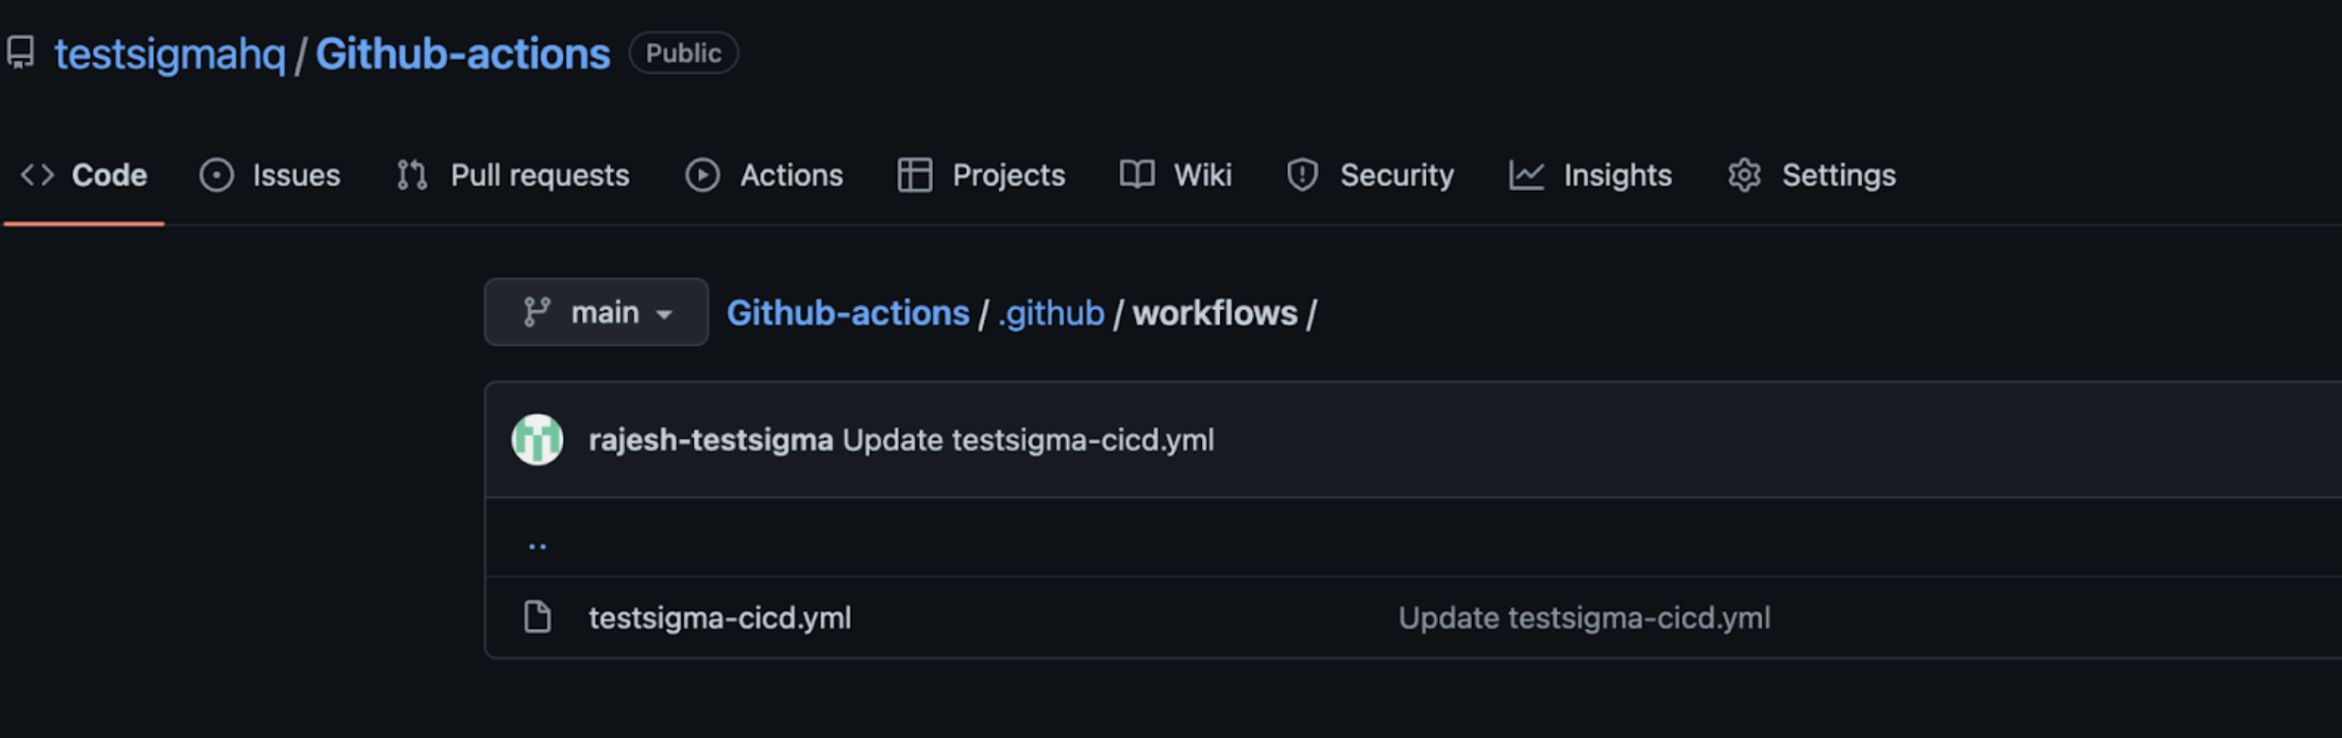Viewport: 2342px width, 738px height.
Task: Click the caret arrow next to main
Action: click(664, 314)
